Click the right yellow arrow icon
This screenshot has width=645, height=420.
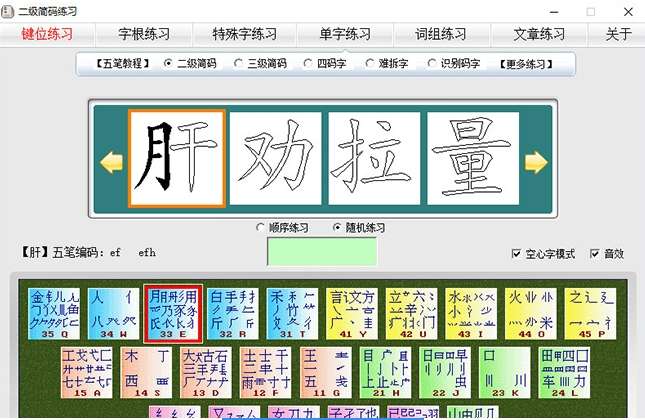pyautogui.click(x=536, y=162)
